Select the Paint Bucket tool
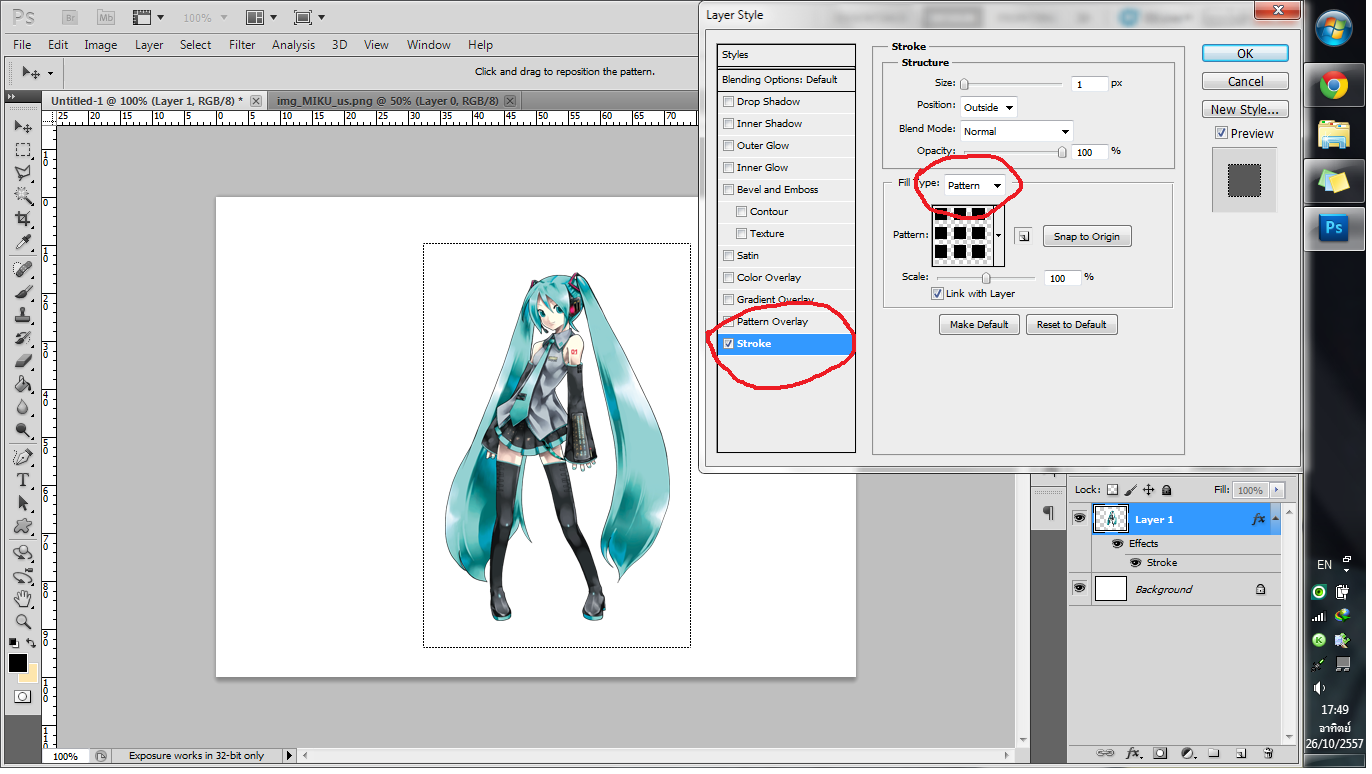Image resolution: width=1372 pixels, height=774 pixels. point(22,385)
